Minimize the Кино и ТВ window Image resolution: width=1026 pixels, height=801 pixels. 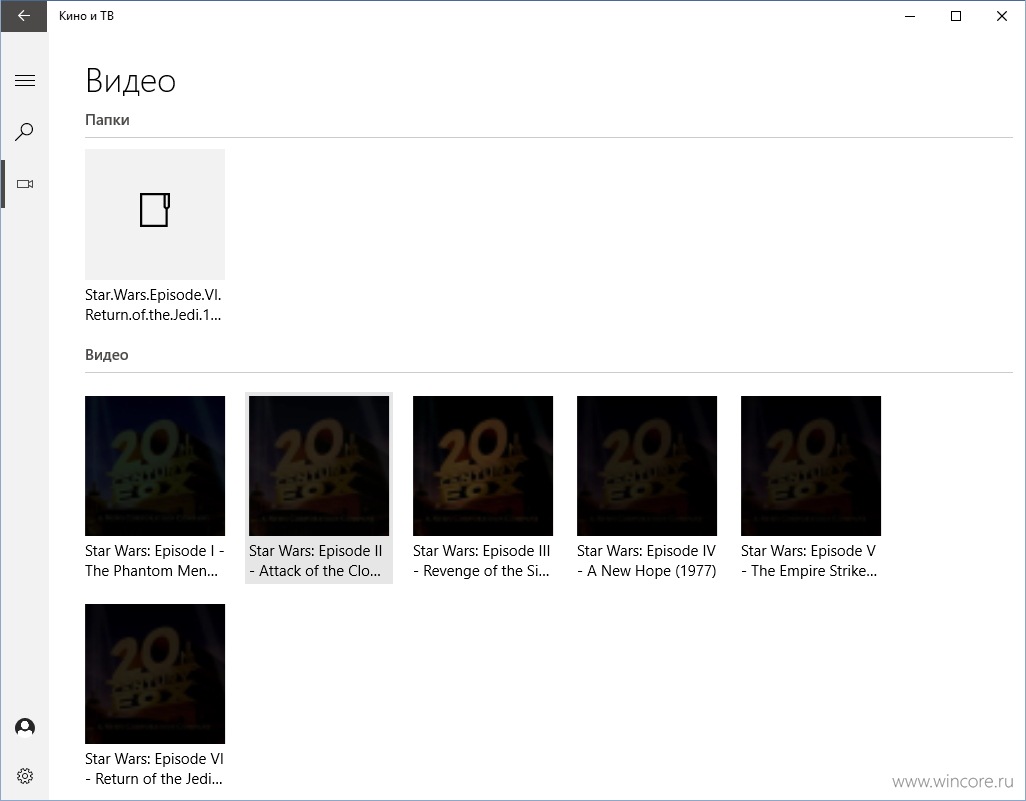click(x=910, y=16)
